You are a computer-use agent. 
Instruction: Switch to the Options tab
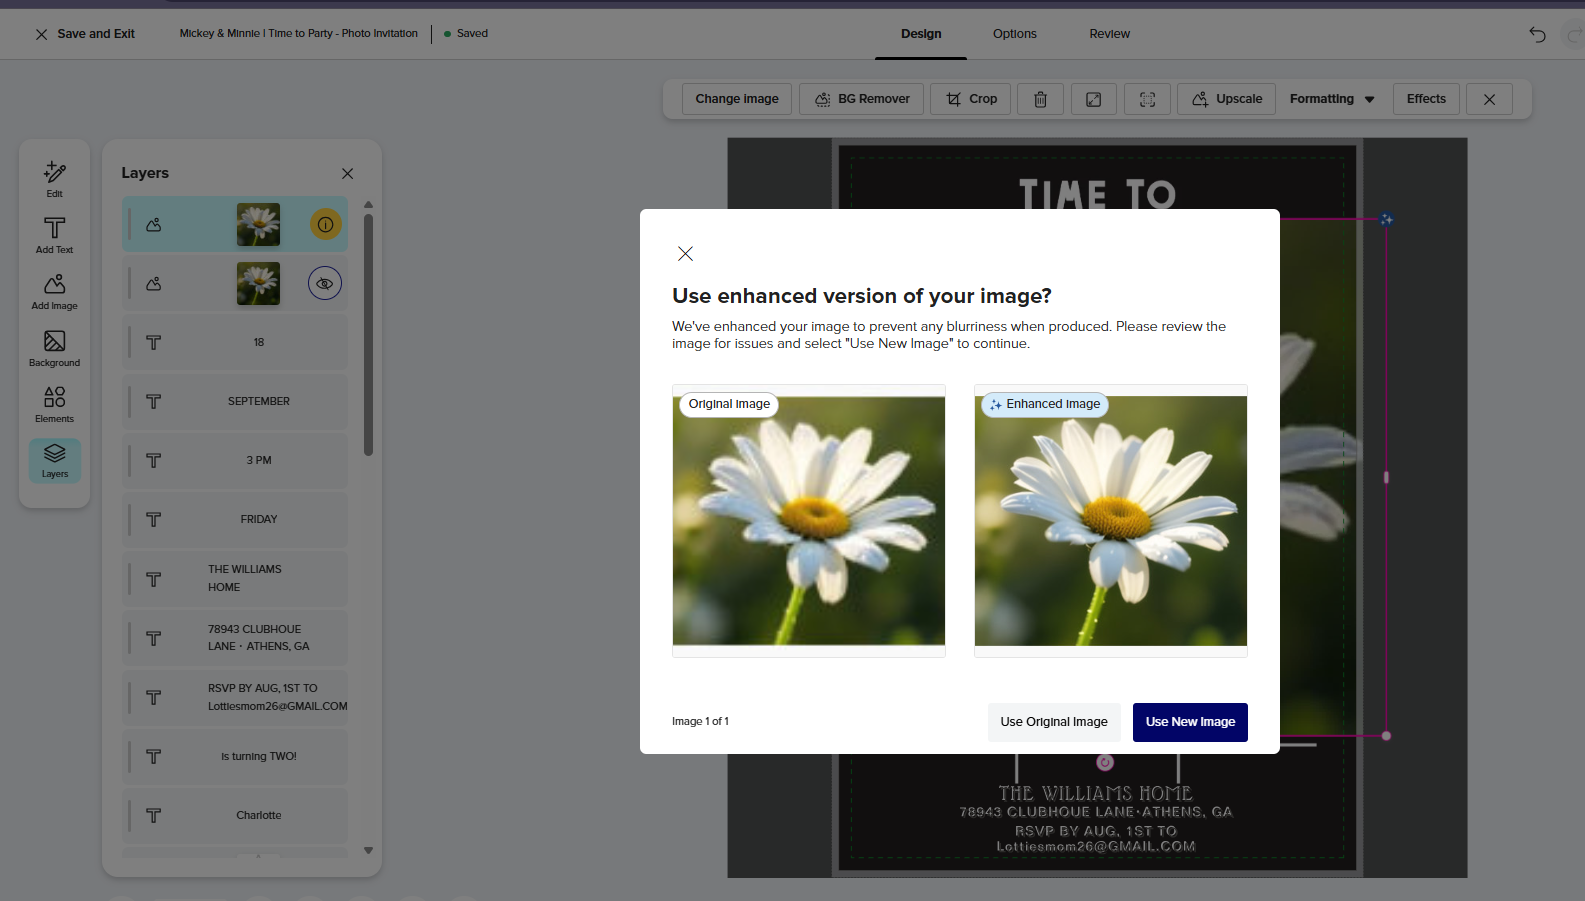click(1014, 34)
